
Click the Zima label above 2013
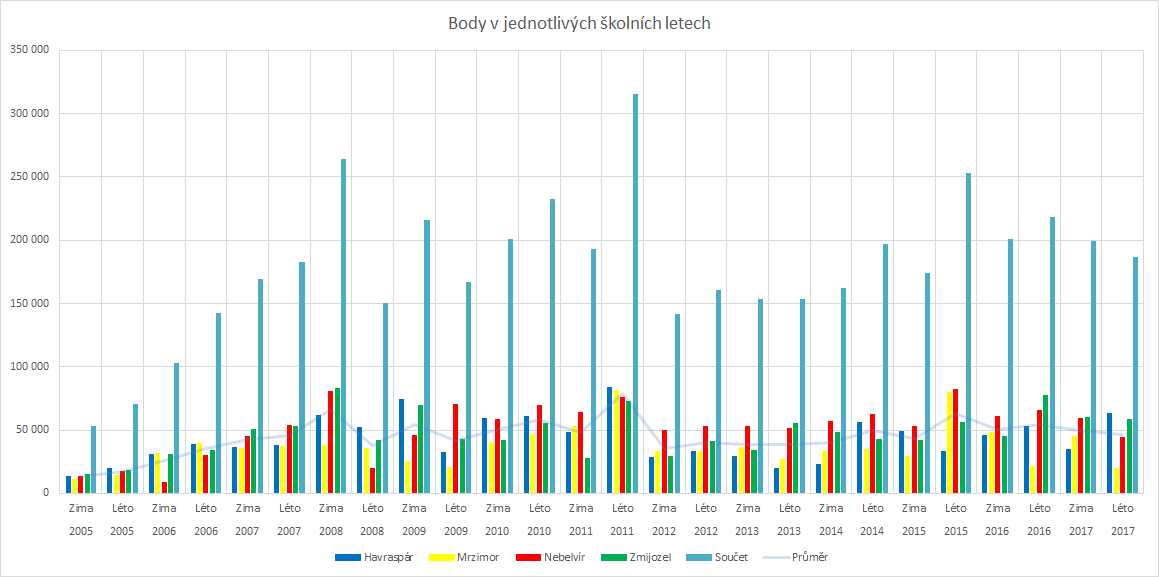[x=747, y=508]
